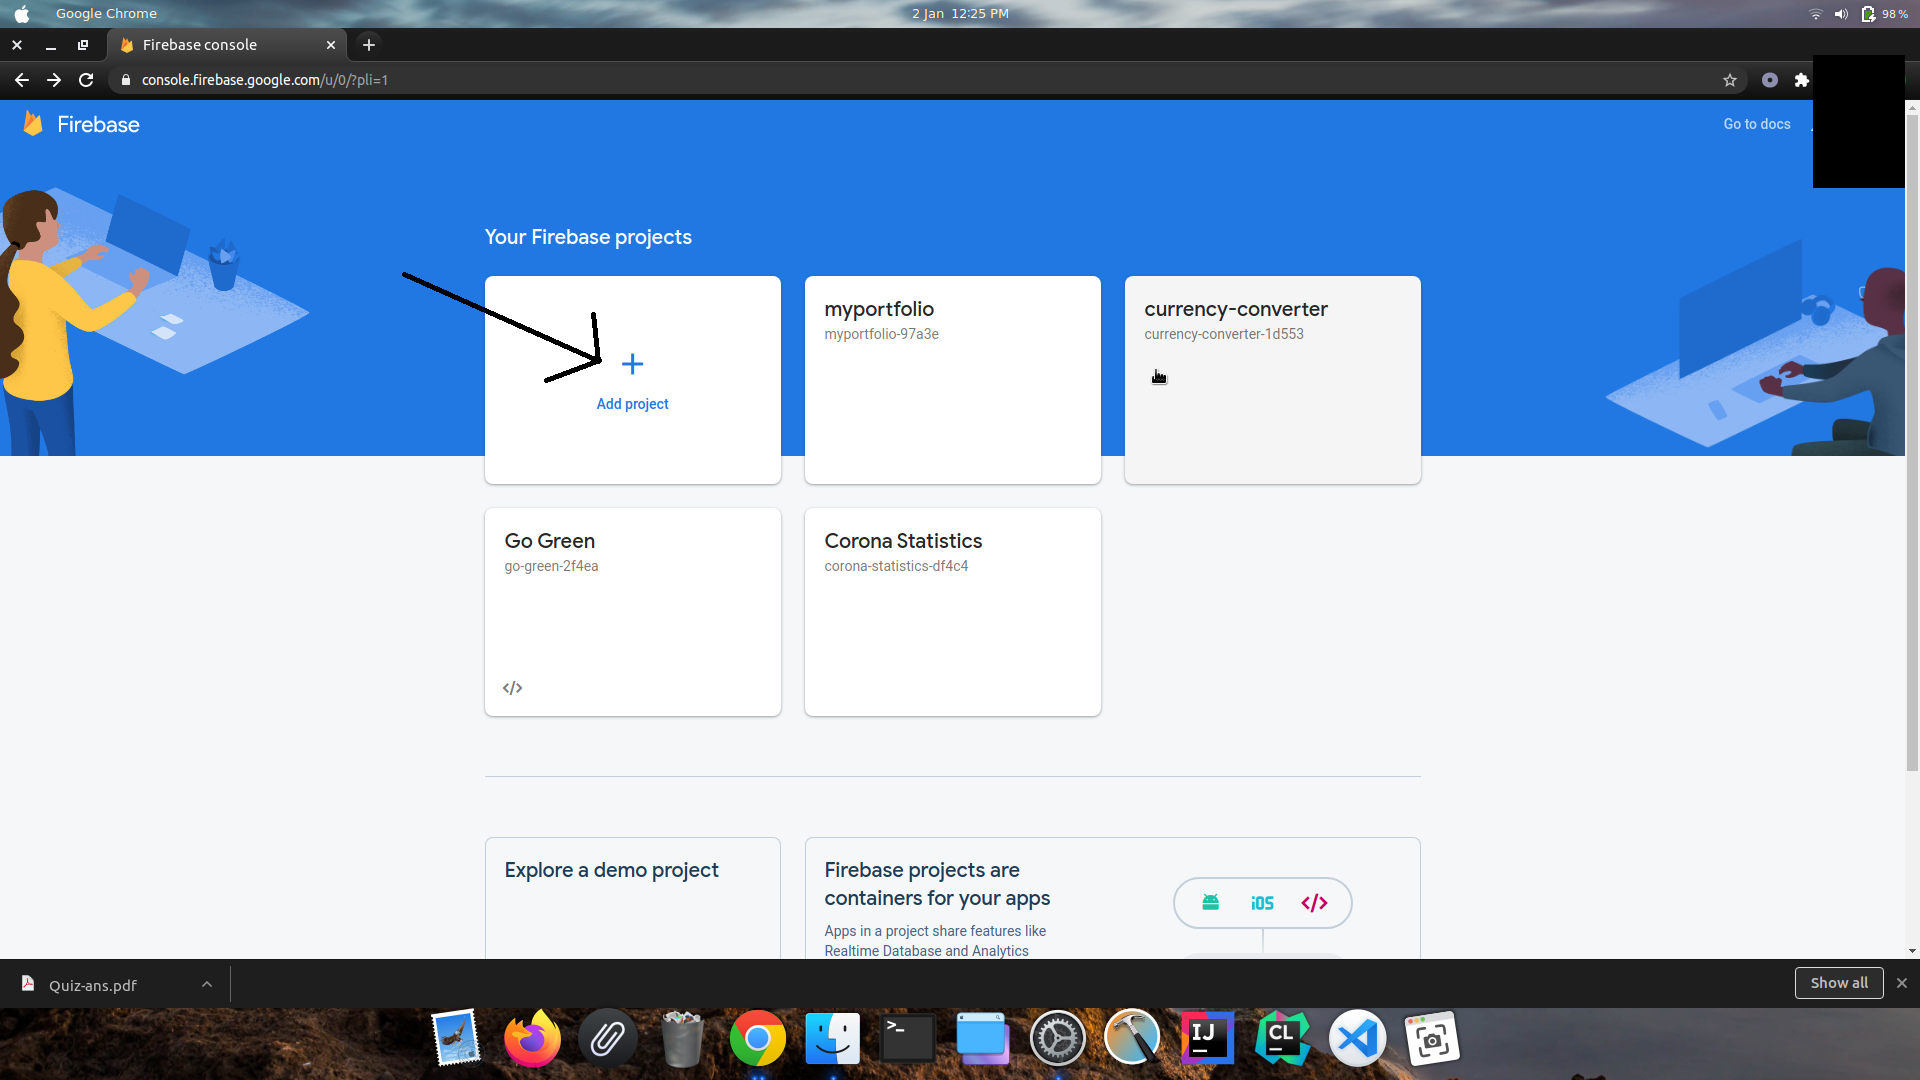Click Show all downloads button

(x=1839, y=983)
